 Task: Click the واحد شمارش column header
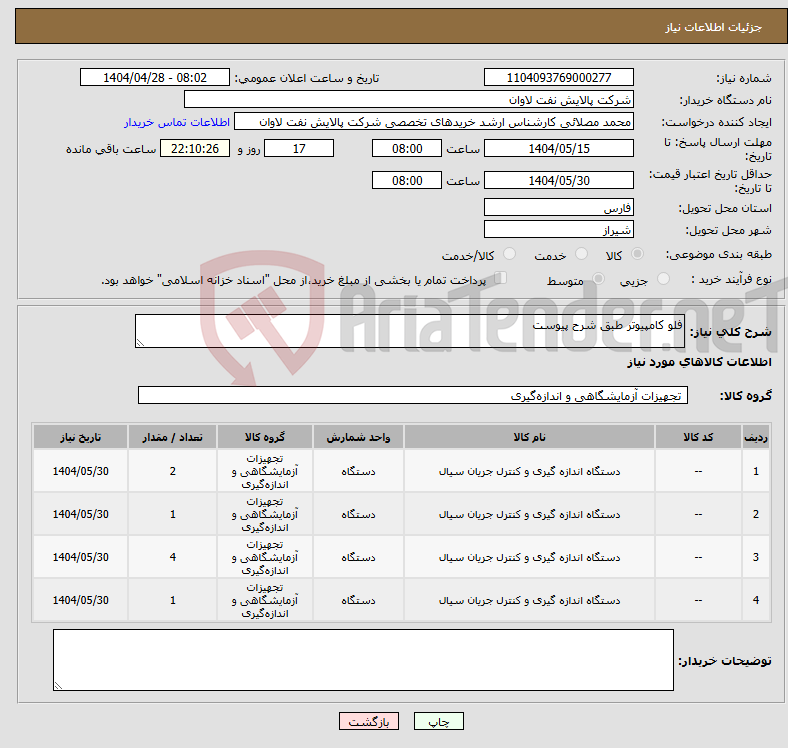point(358,437)
